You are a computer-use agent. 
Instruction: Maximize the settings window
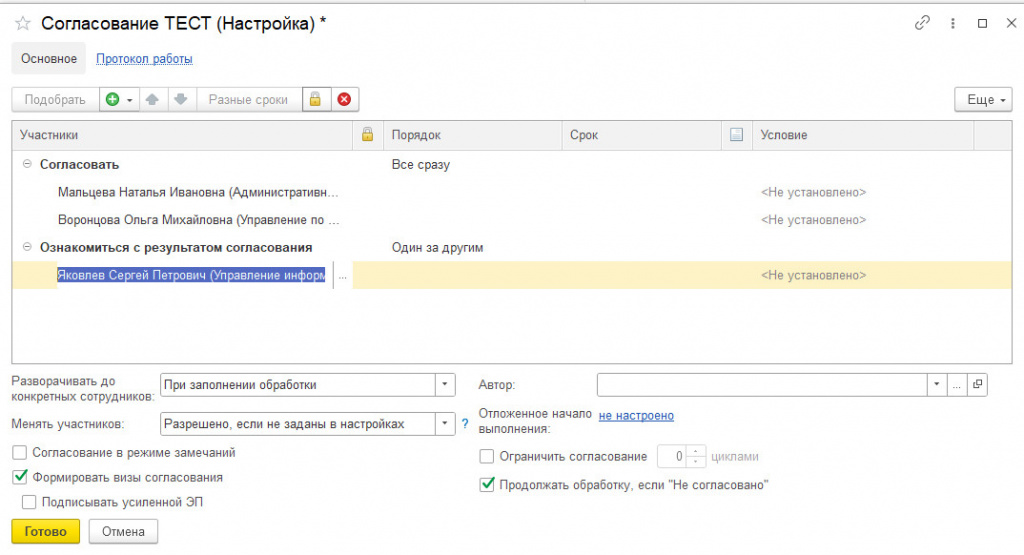(x=982, y=24)
